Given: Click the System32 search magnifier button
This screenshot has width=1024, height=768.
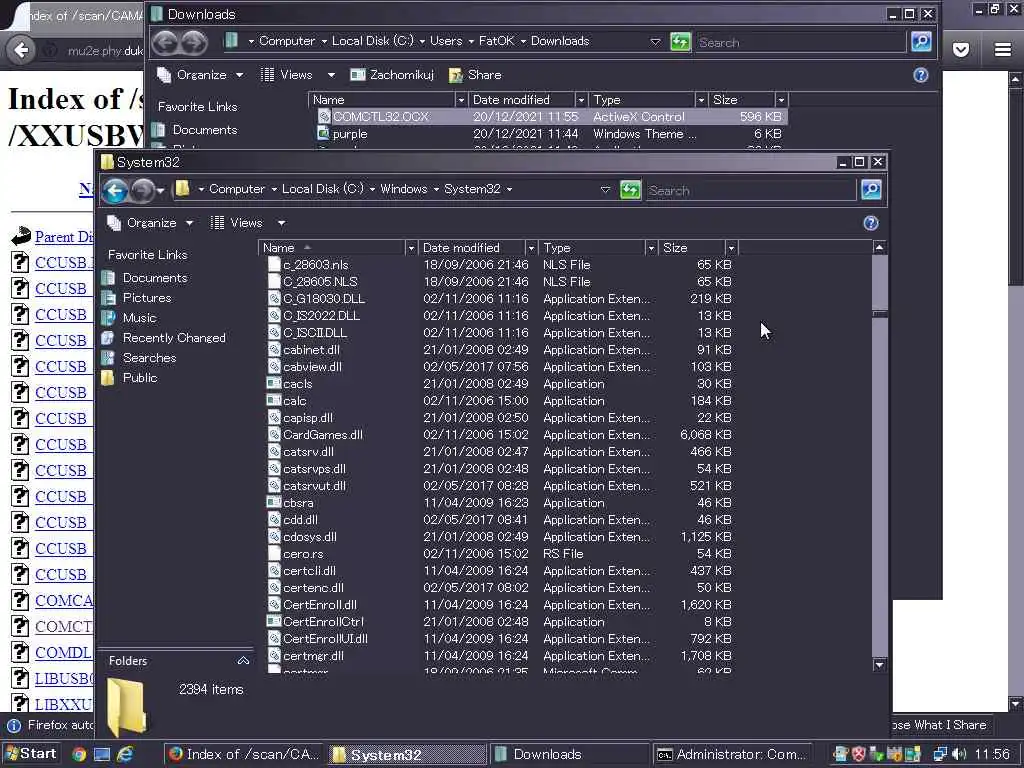Looking at the screenshot, I should [871, 190].
